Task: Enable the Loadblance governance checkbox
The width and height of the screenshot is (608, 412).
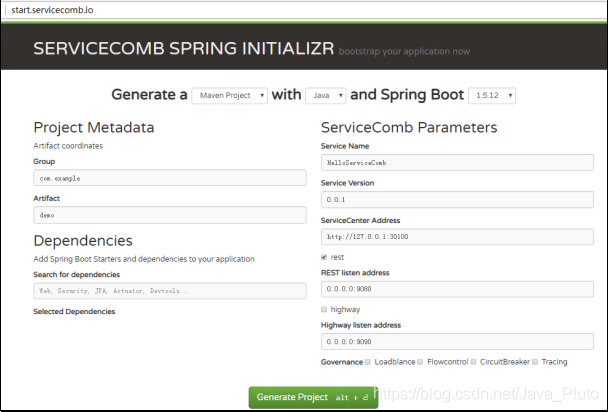Action: pos(368,362)
